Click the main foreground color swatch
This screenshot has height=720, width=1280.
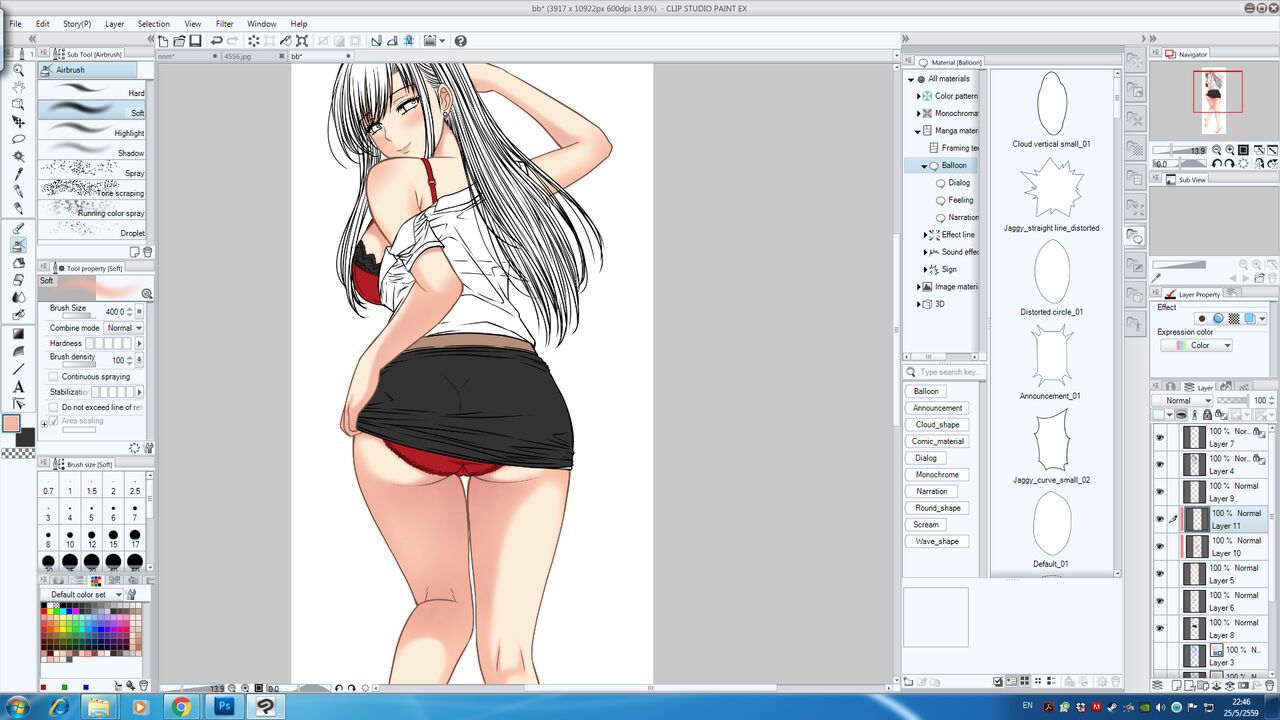[11, 423]
